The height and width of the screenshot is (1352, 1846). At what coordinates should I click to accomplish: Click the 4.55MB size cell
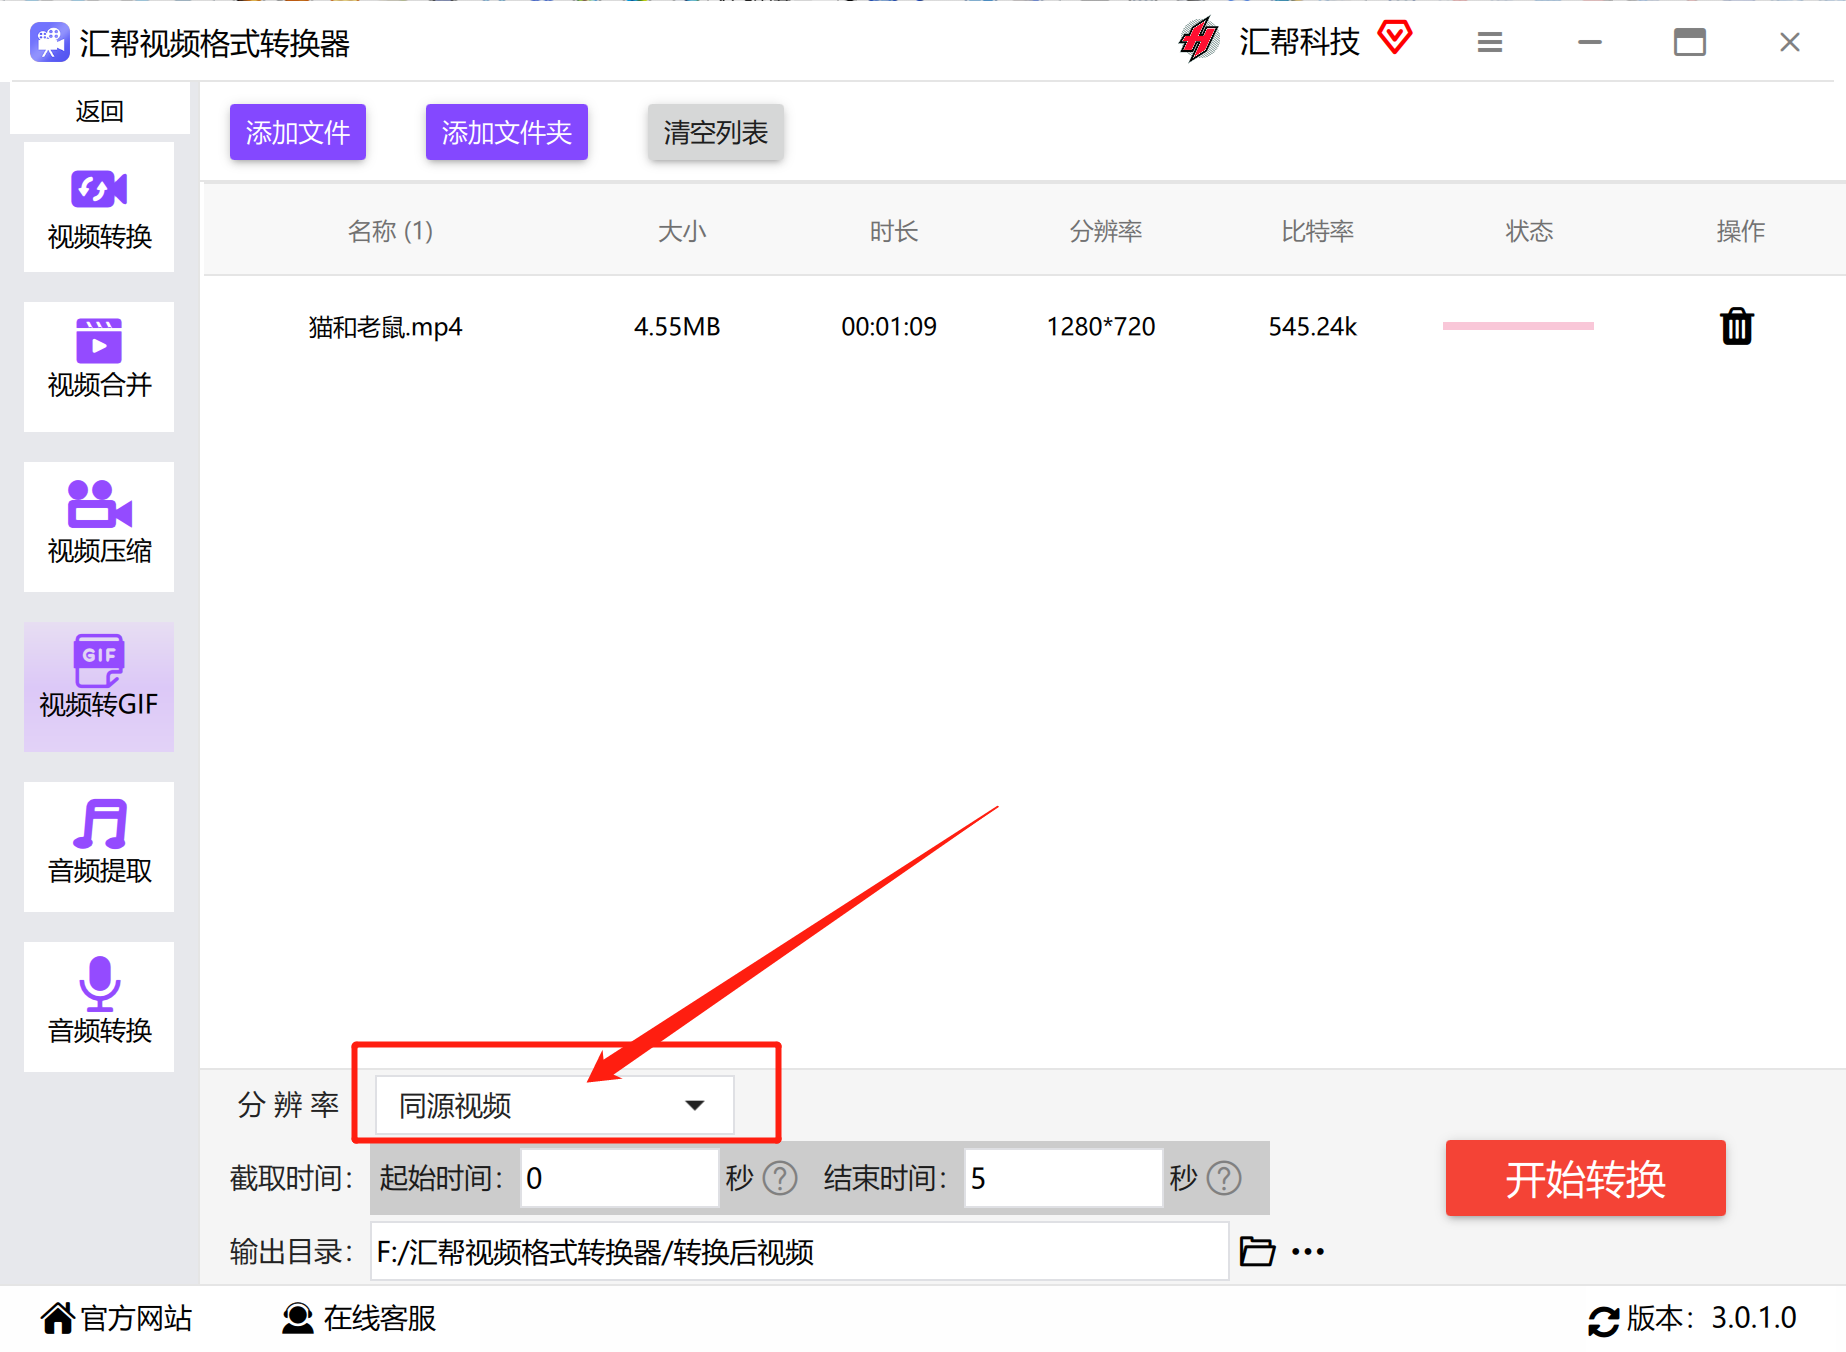tap(677, 327)
